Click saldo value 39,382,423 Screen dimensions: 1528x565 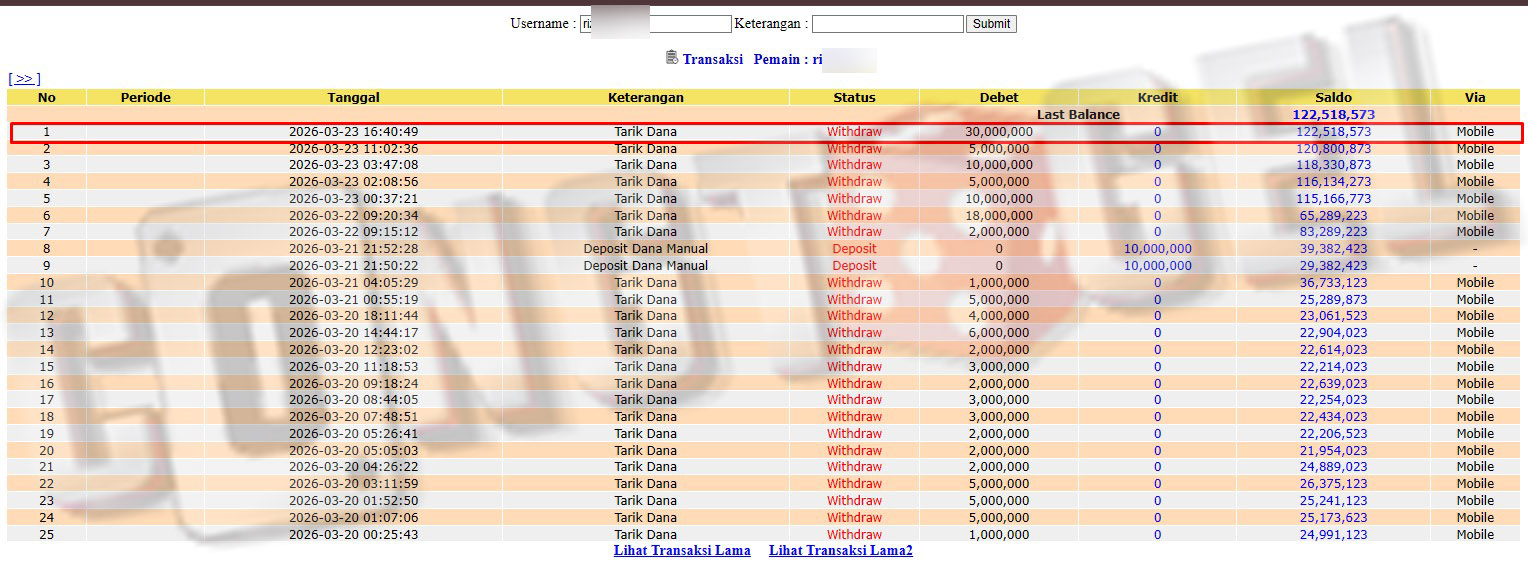(x=1333, y=249)
